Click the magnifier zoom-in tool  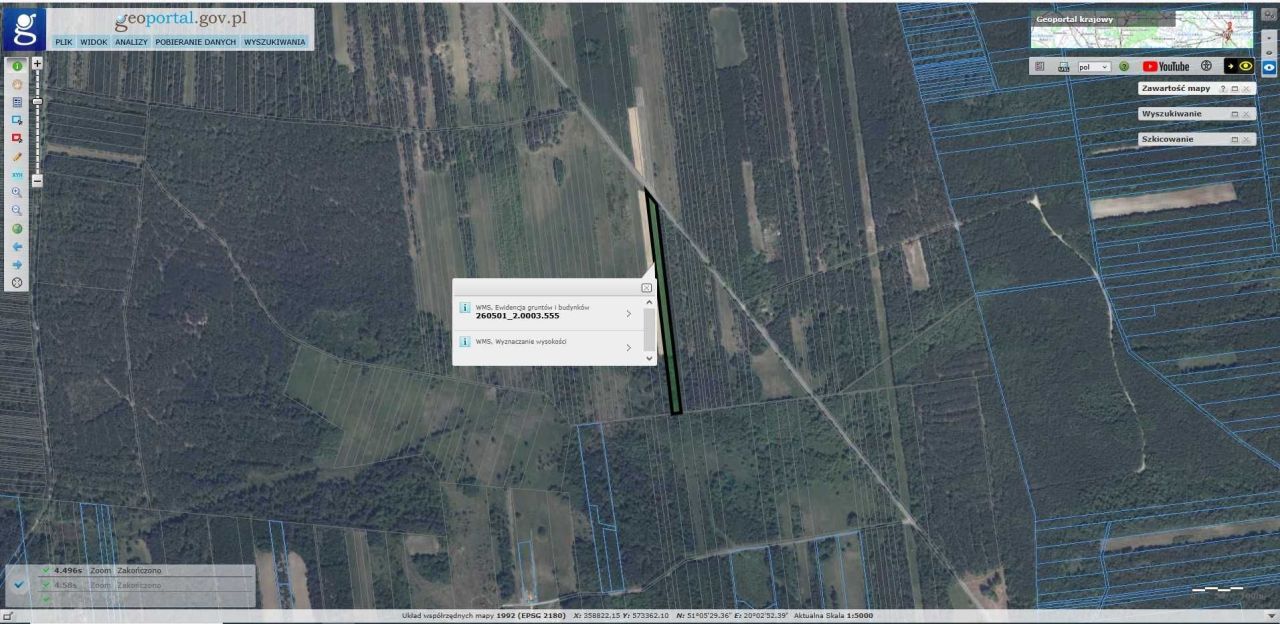click(17, 192)
